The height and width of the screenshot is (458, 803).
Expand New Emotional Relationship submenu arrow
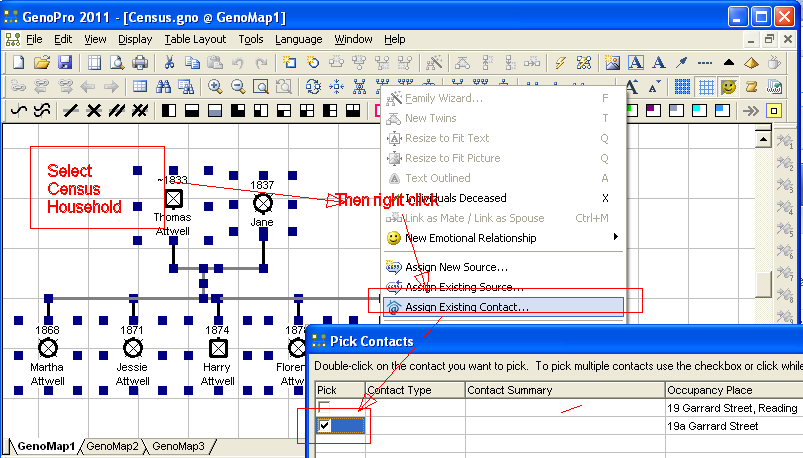[x=616, y=237]
